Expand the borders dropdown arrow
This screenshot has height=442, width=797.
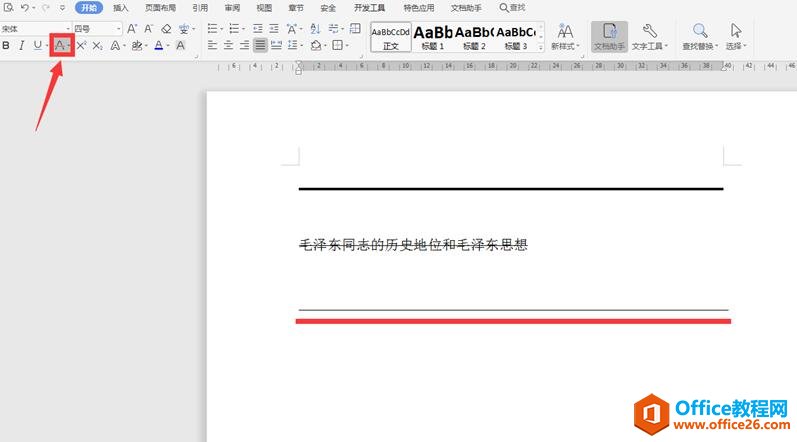point(347,46)
